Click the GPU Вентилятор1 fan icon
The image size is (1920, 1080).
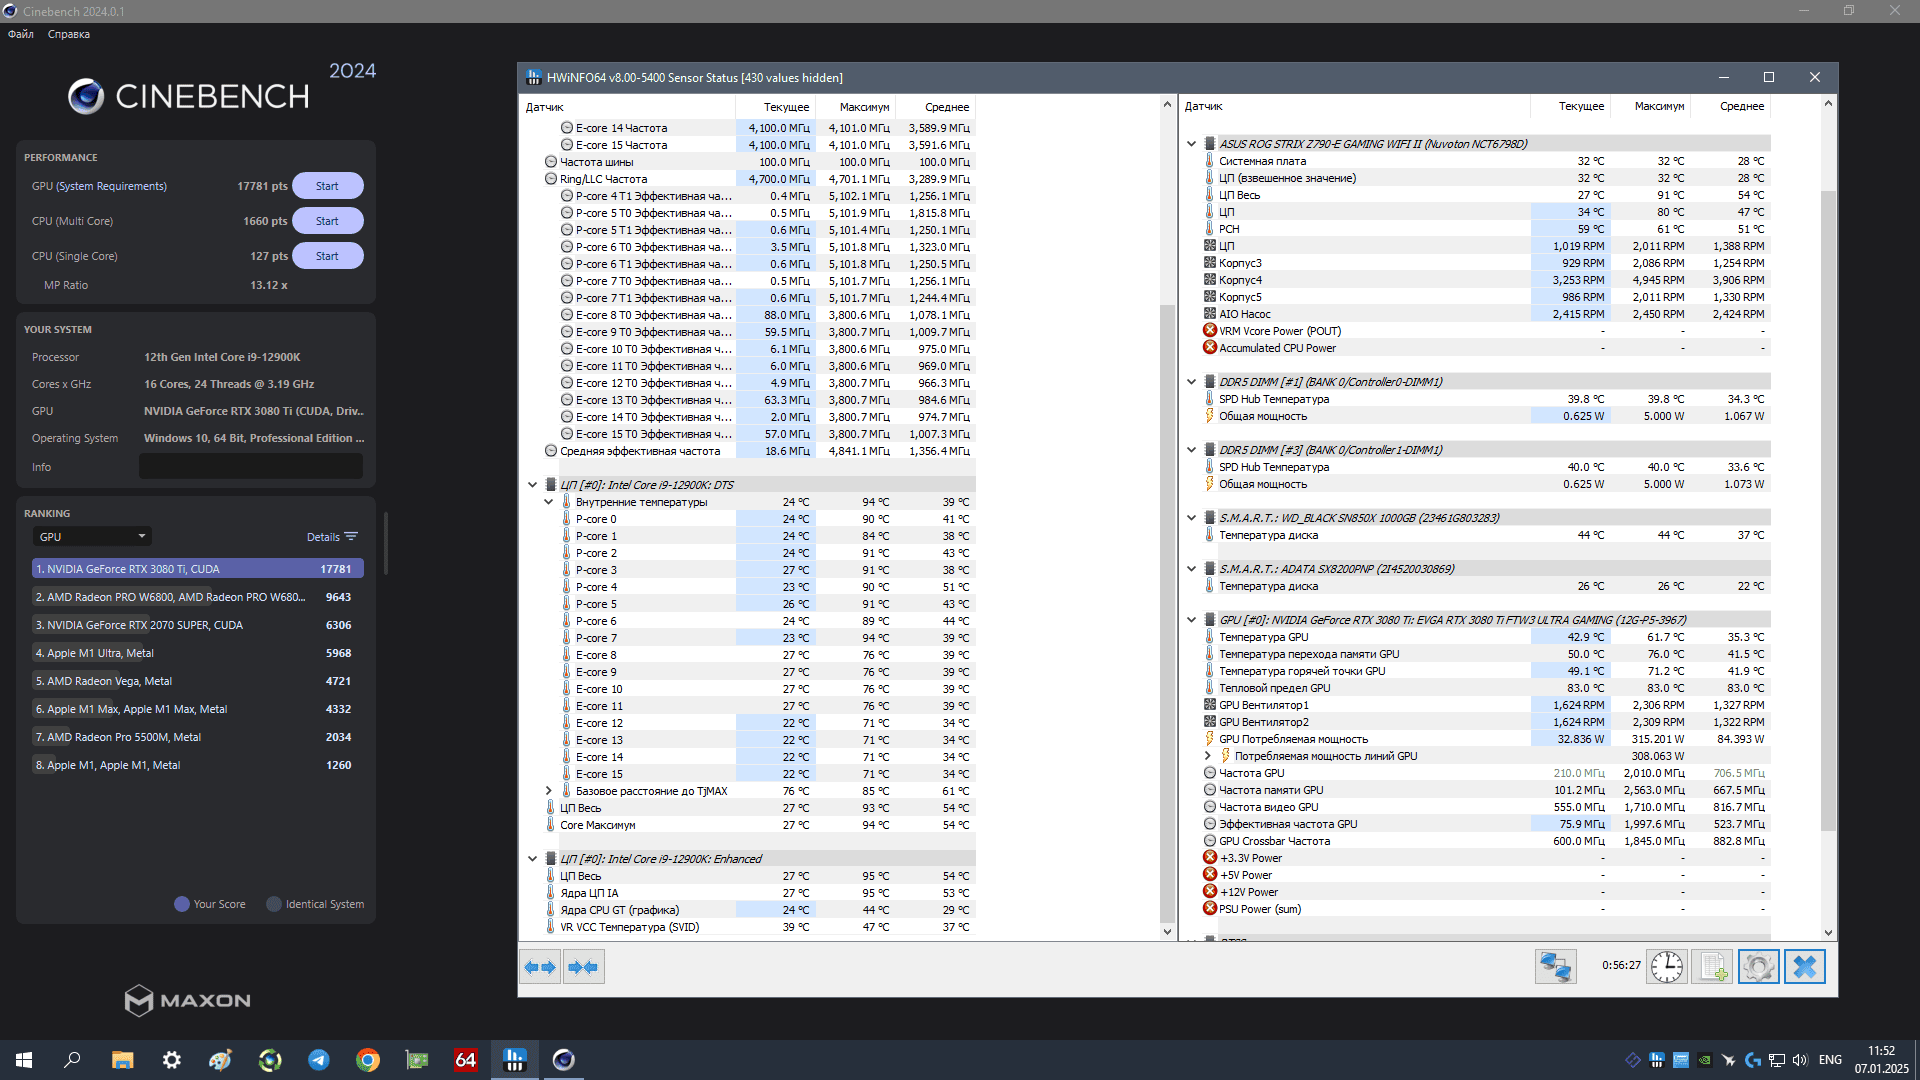coord(1210,705)
